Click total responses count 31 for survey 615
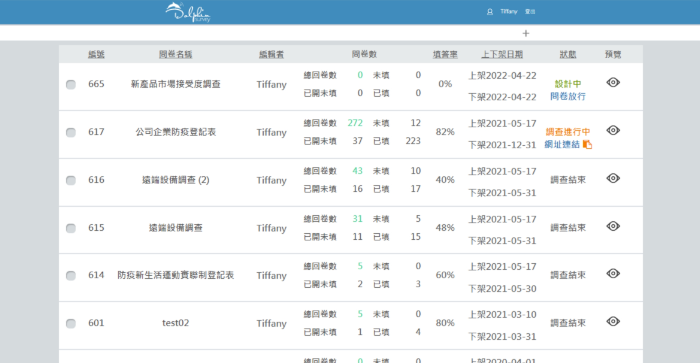Screen dimensions: 700x363 click(358, 218)
